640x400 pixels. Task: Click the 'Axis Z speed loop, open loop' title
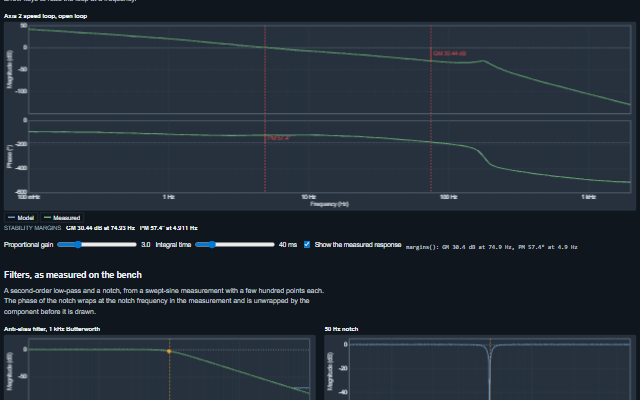(x=45, y=16)
